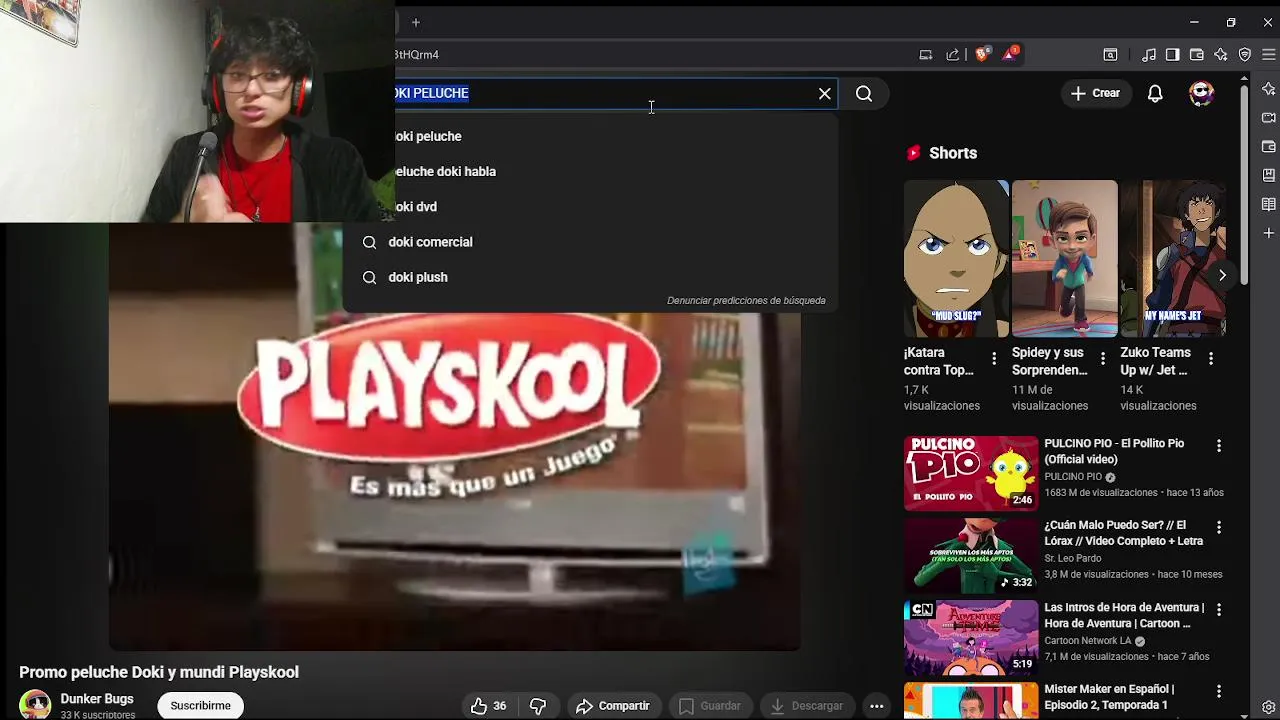
Task: Open the Pulcino Pio video thumbnail
Action: [x=971, y=473]
